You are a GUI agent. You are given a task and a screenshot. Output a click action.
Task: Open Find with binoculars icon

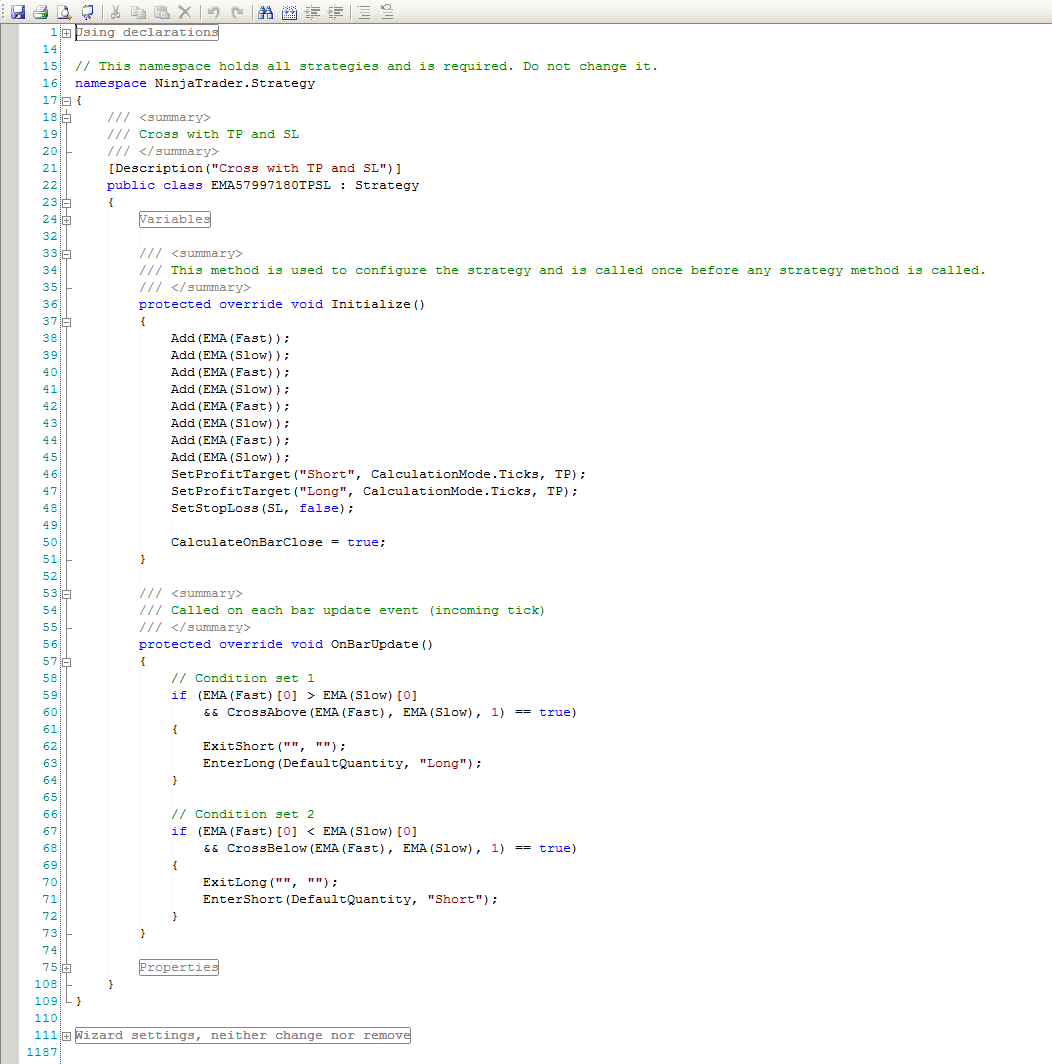click(x=265, y=12)
